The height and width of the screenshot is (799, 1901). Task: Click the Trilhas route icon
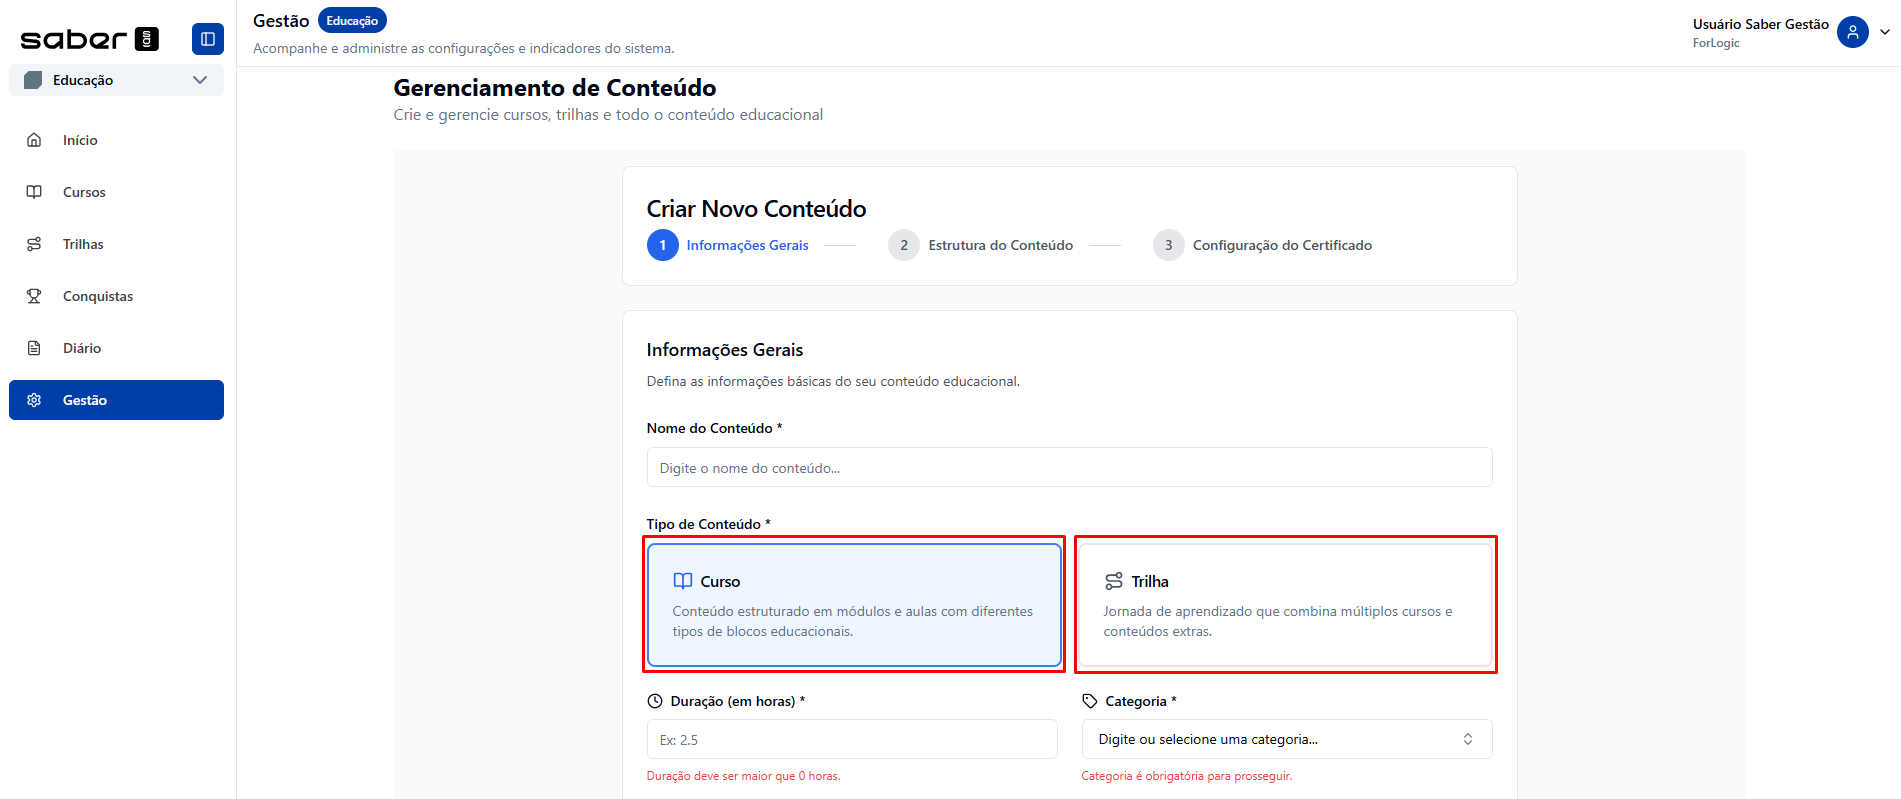click(34, 244)
